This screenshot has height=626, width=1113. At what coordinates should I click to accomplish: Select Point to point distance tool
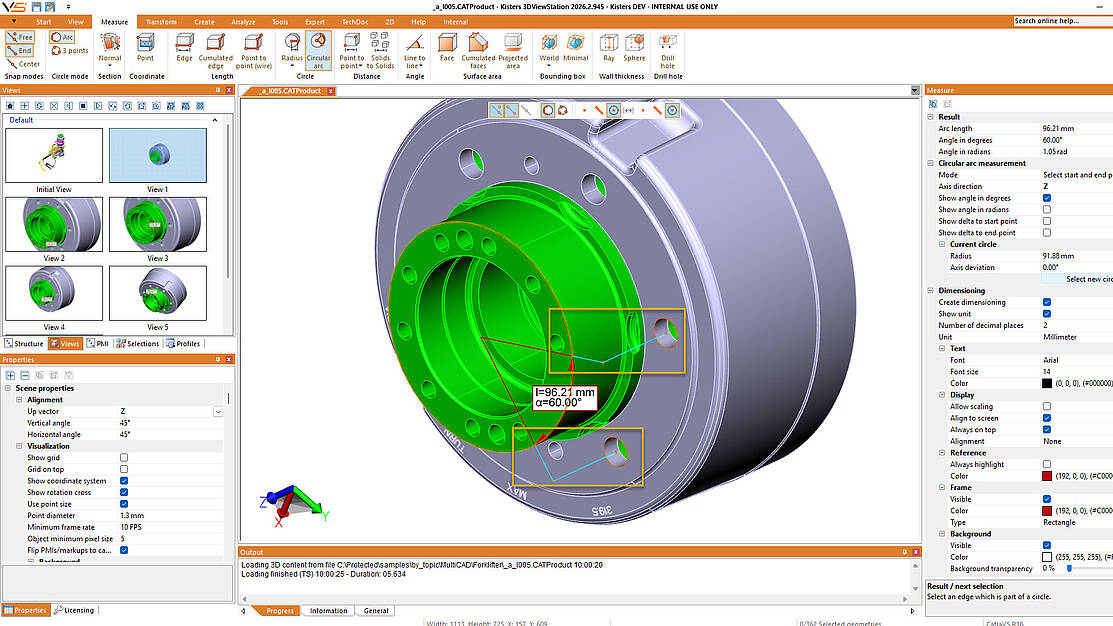[x=351, y=50]
